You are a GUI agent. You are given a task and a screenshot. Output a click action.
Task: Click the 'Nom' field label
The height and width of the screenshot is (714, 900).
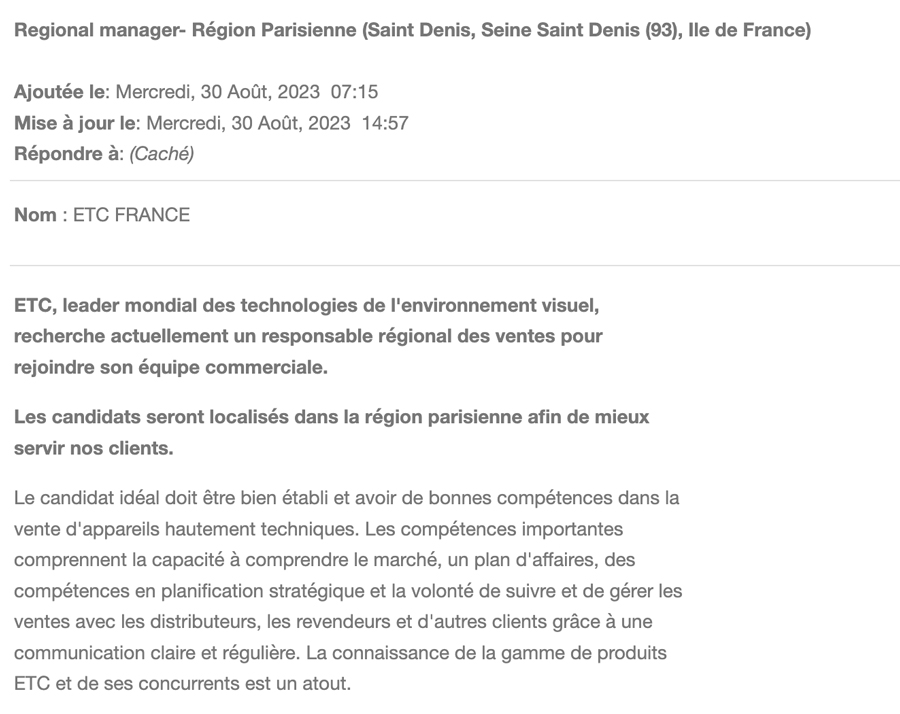point(35,215)
